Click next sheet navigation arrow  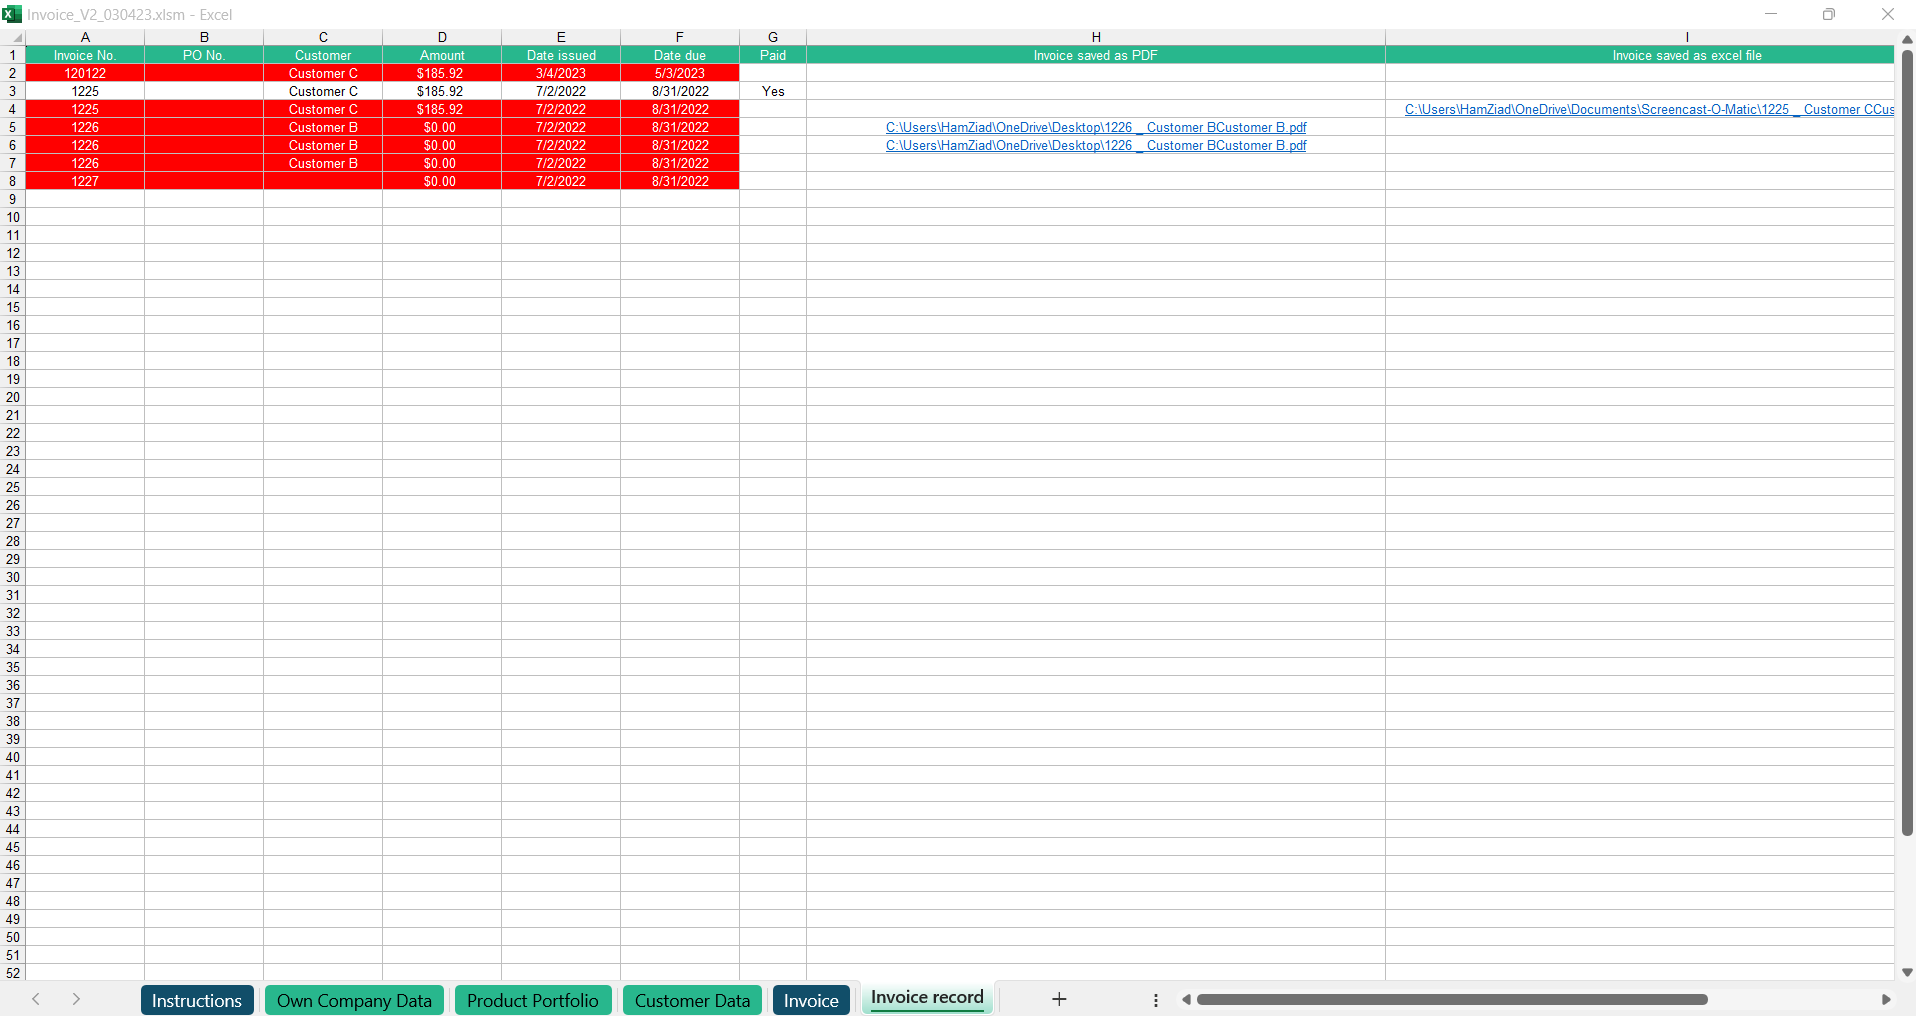[76, 999]
